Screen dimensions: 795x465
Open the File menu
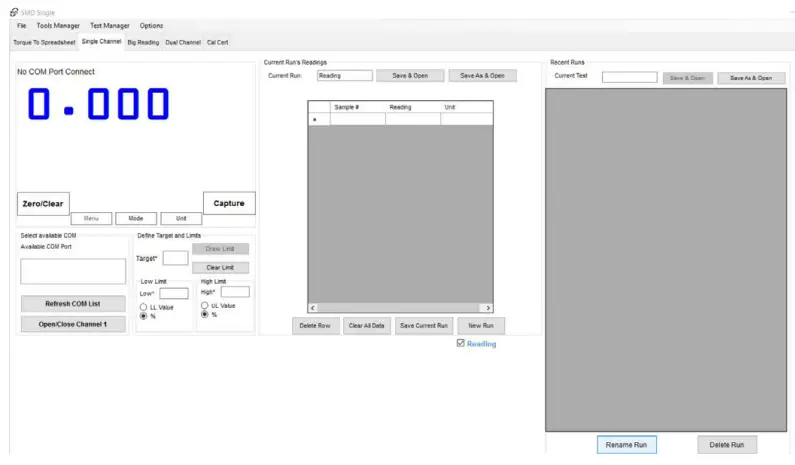coord(21,25)
